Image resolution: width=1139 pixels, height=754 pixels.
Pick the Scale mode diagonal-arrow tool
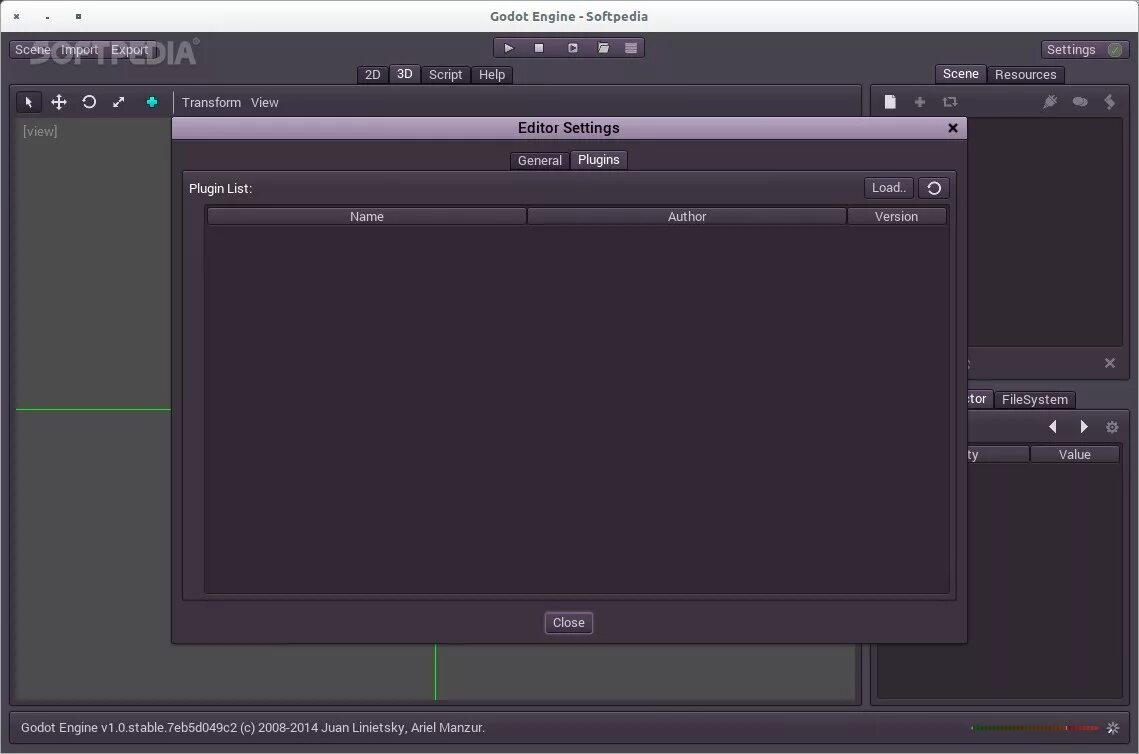[119, 102]
